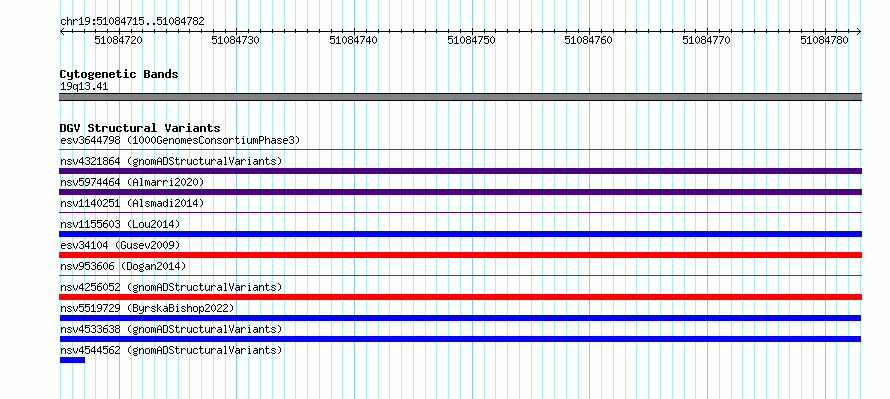This screenshot has height=399, width=890.
Task: Click nsv1155603 (Lou2014) label
Action: pos(120,224)
